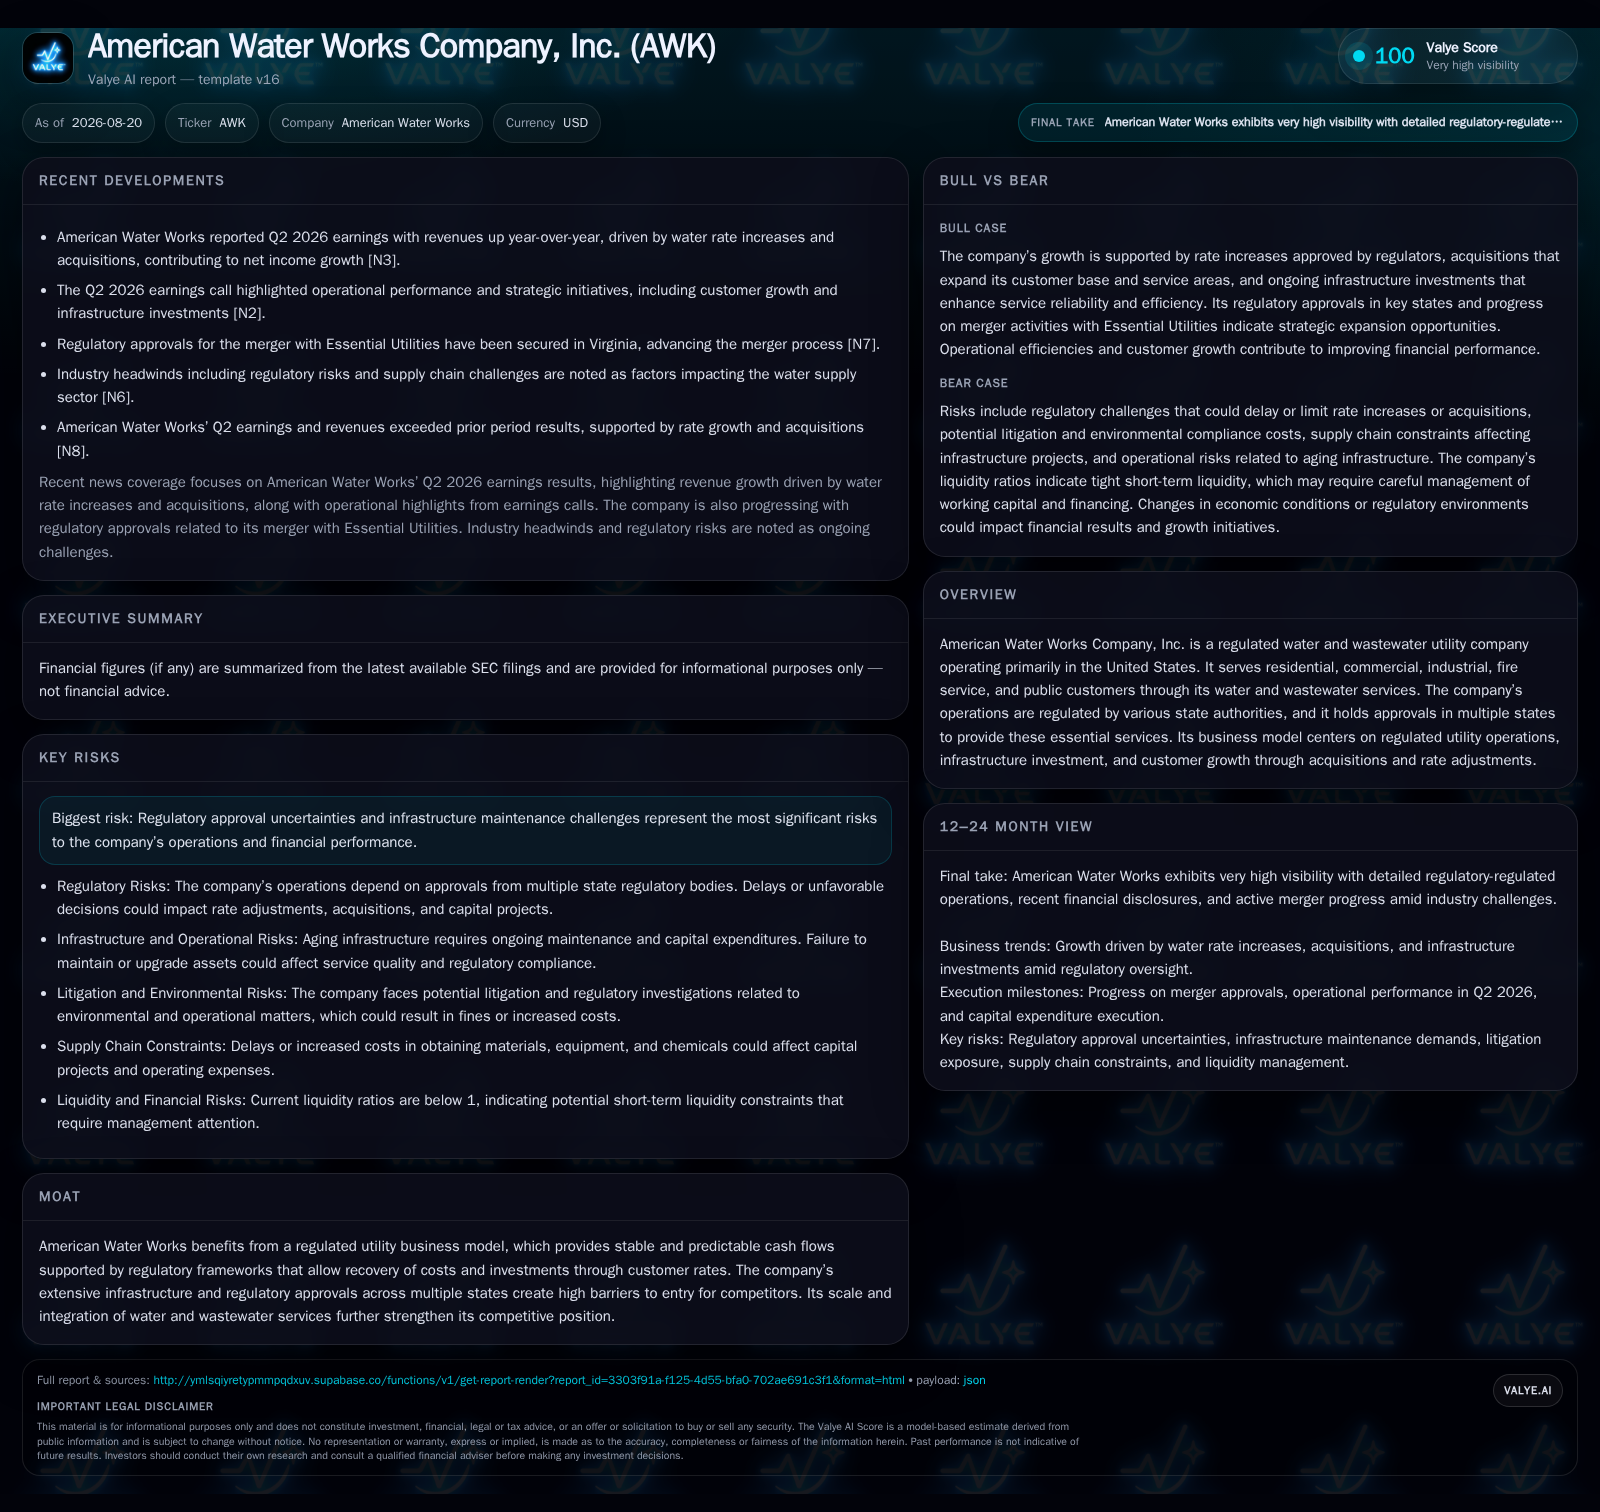1600x1512 pixels.
Task: Click the Execution milestones line
Action: (x=1238, y=1004)
